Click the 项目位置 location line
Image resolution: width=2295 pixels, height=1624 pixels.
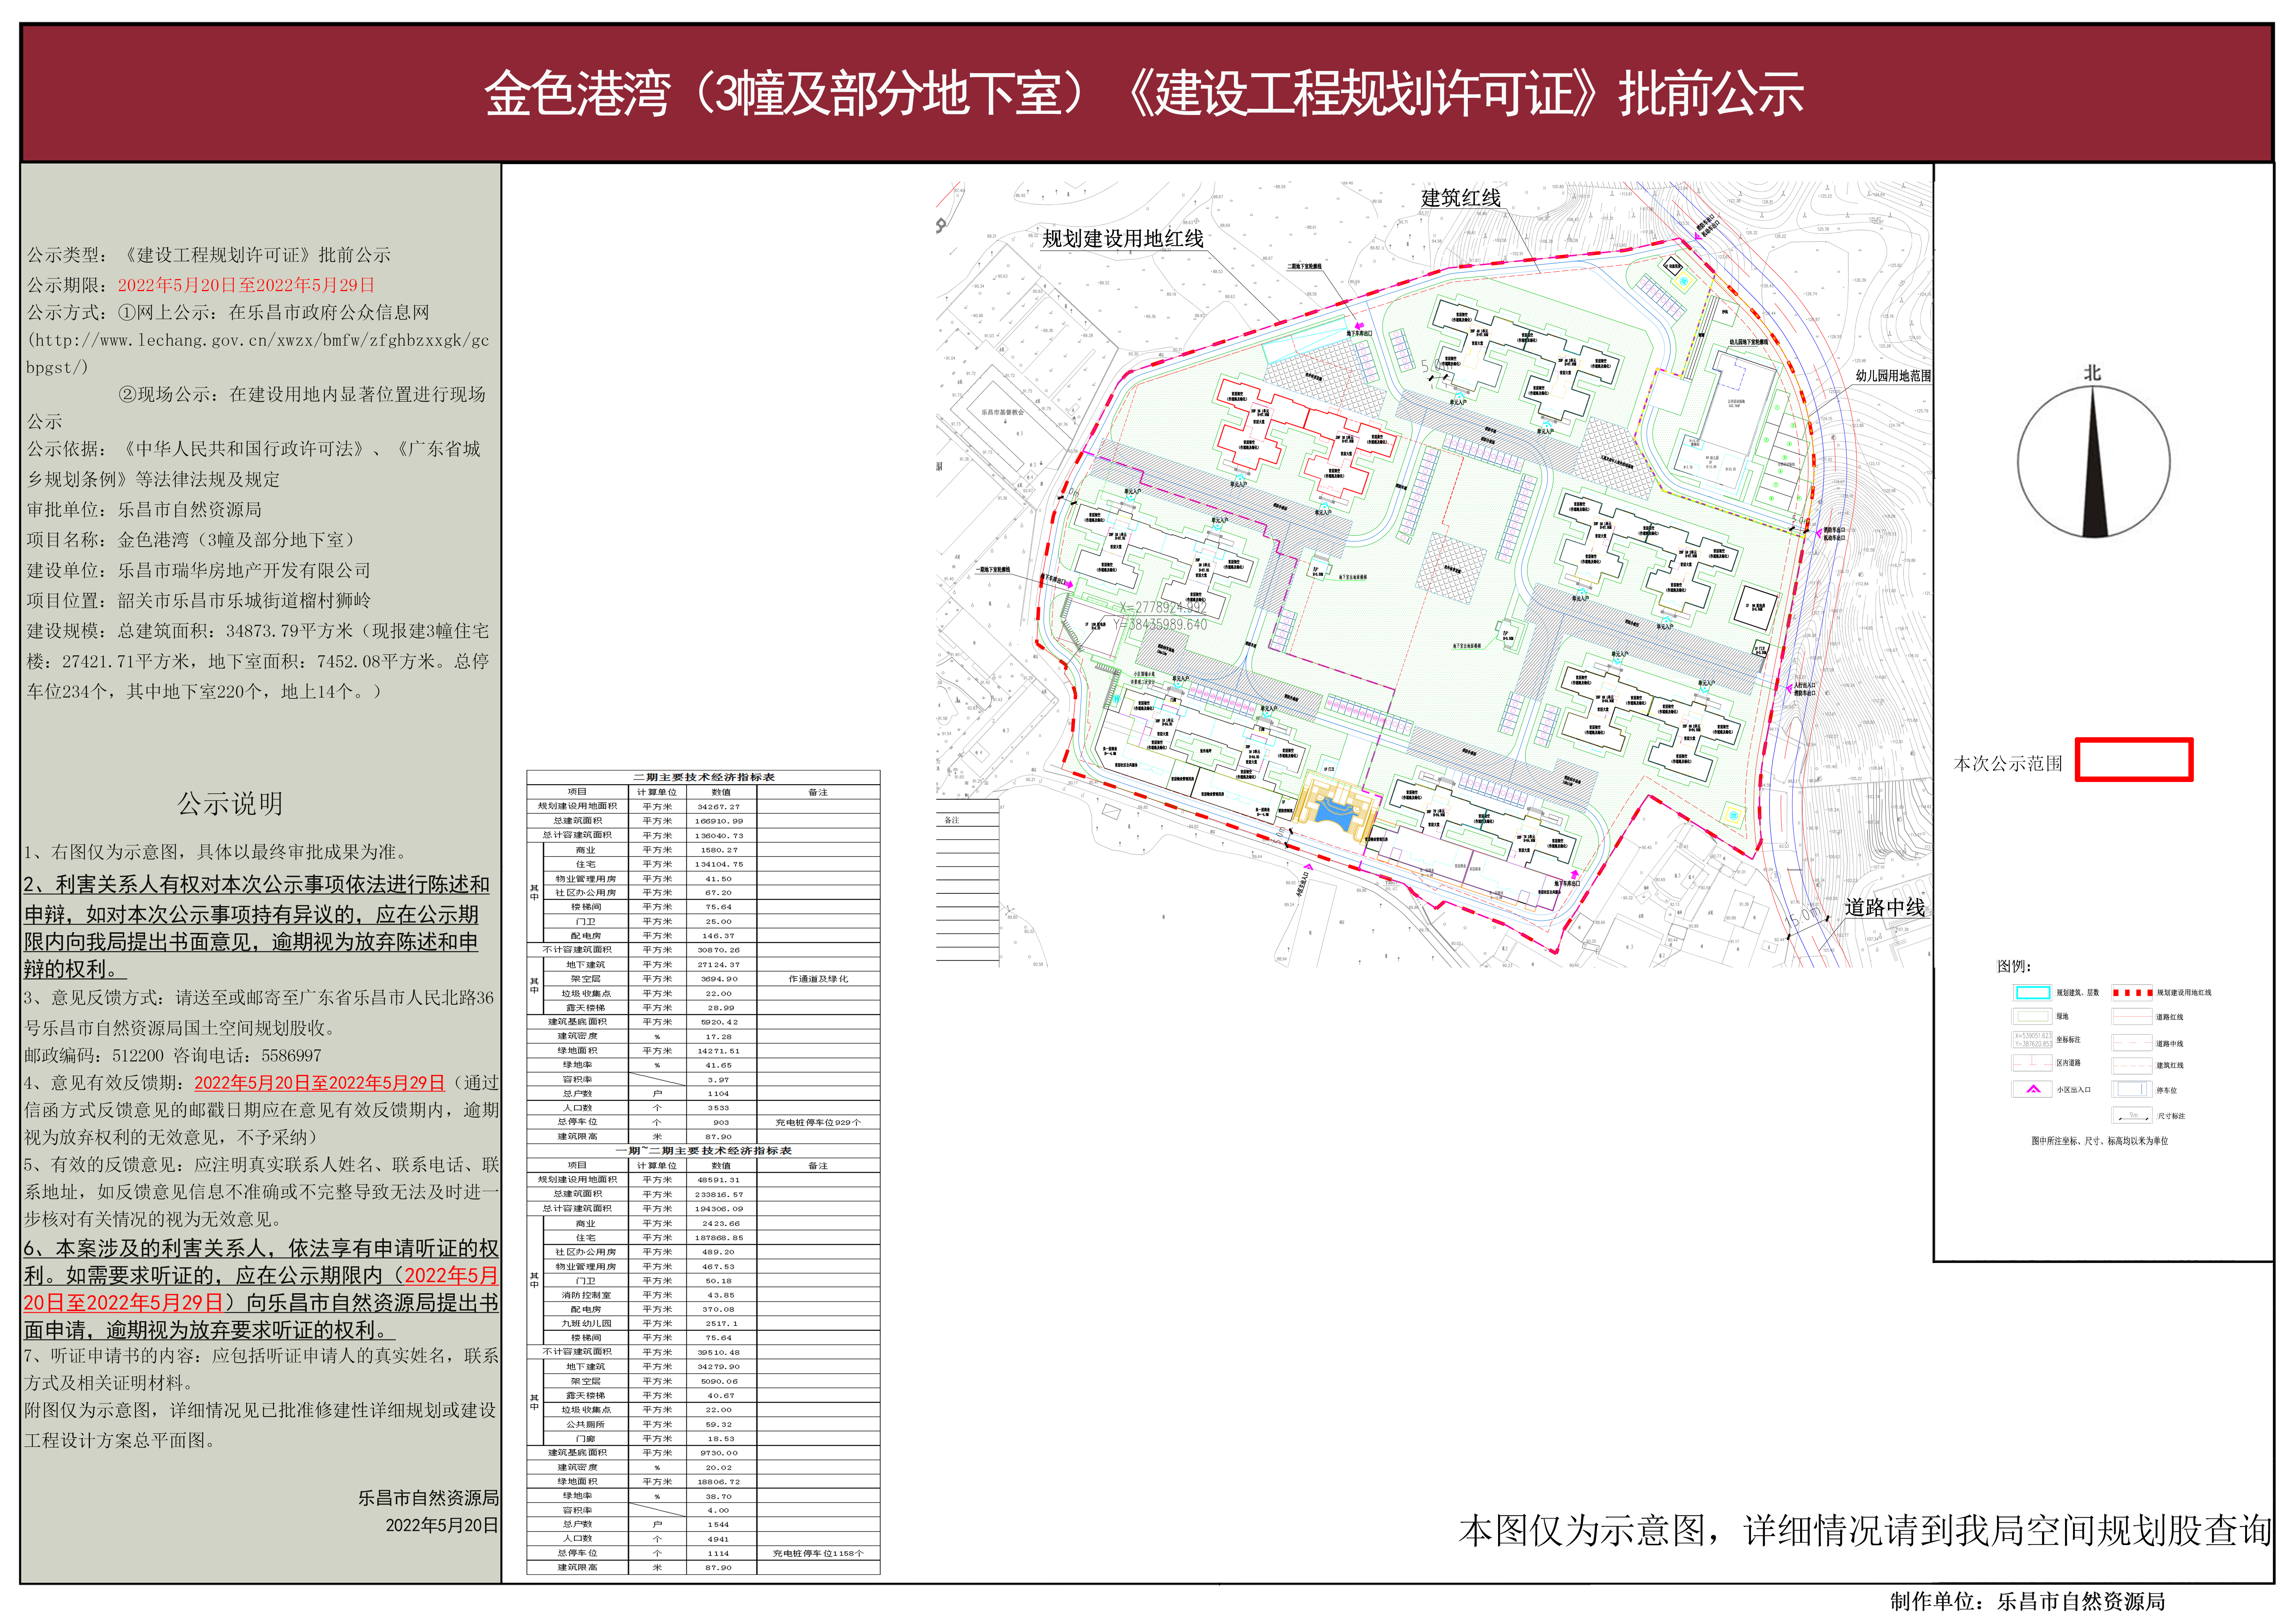(198, 601)
